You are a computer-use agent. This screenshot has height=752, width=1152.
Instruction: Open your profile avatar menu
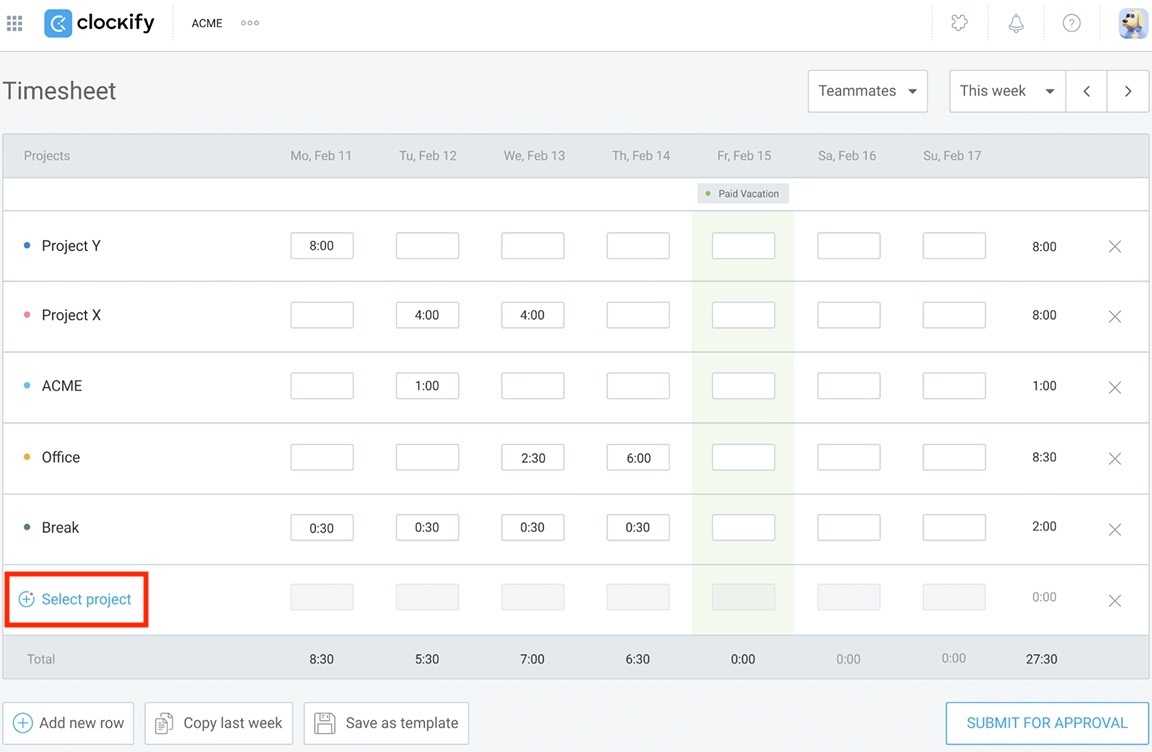tap(1132, 23)
